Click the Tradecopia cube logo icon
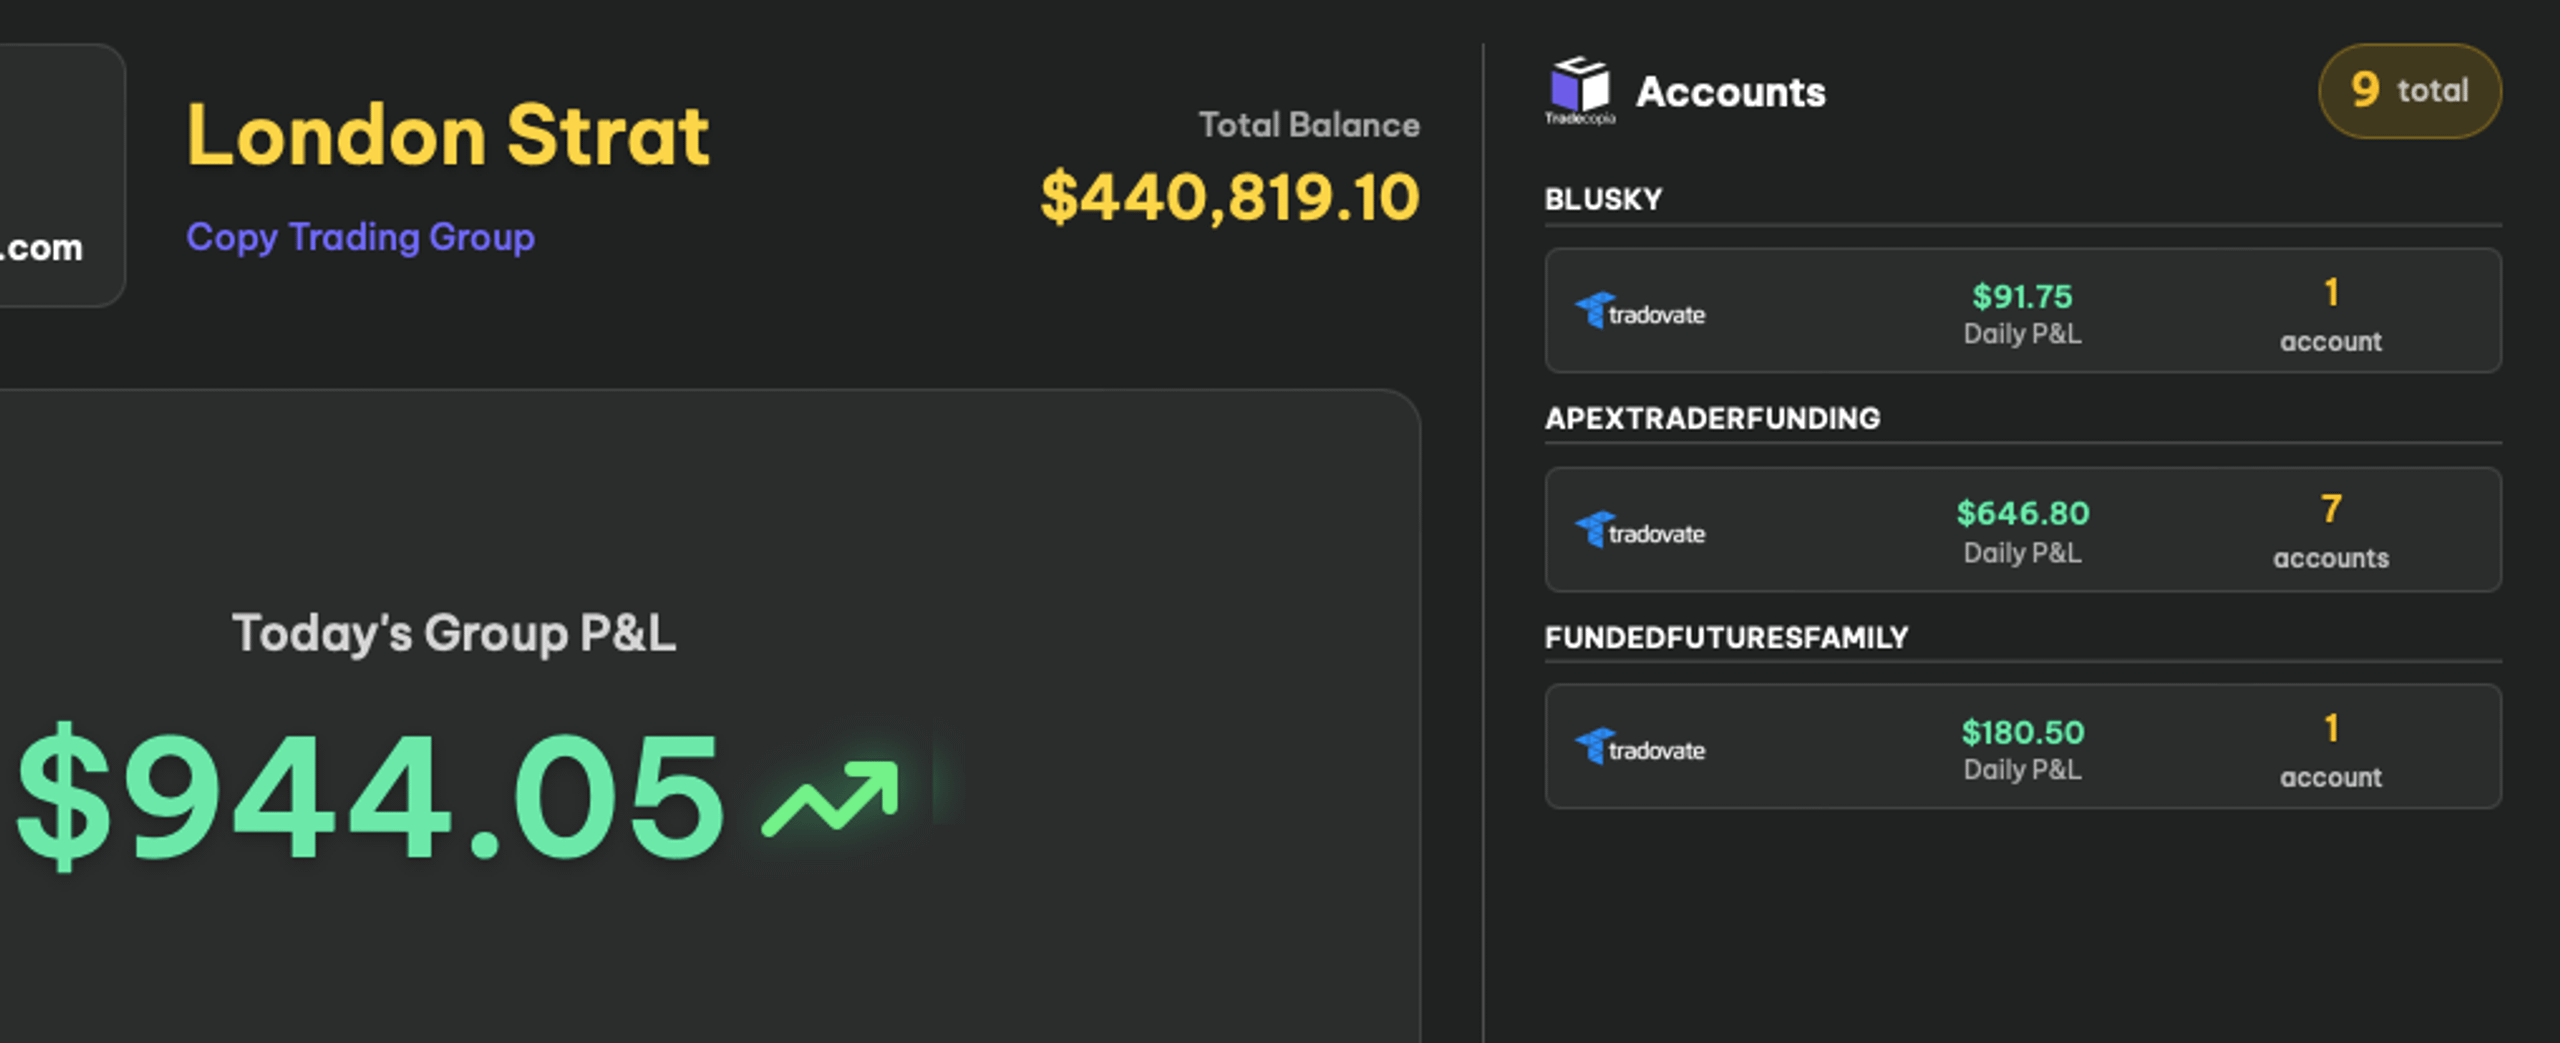The width and height of the screenshot is (2560, 1043). point(1580,90)
